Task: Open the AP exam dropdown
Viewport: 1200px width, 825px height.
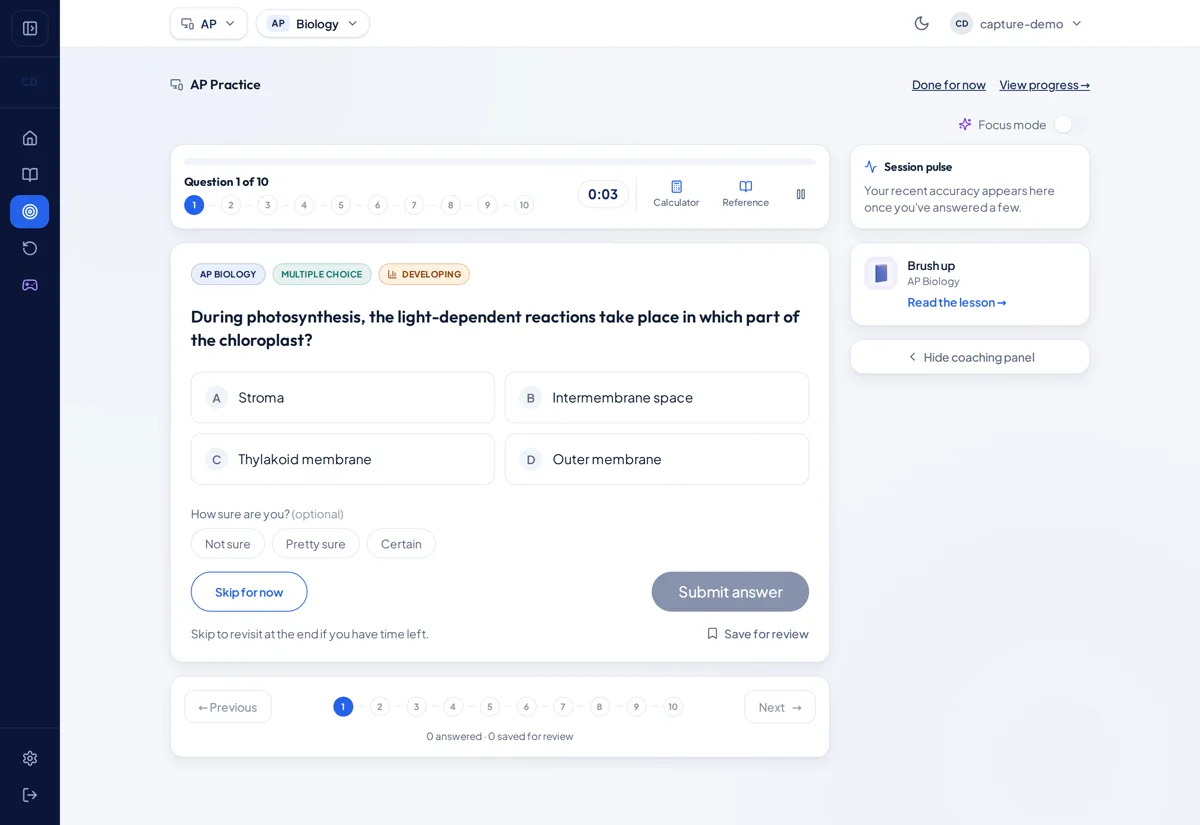Action: coord(209,23)
